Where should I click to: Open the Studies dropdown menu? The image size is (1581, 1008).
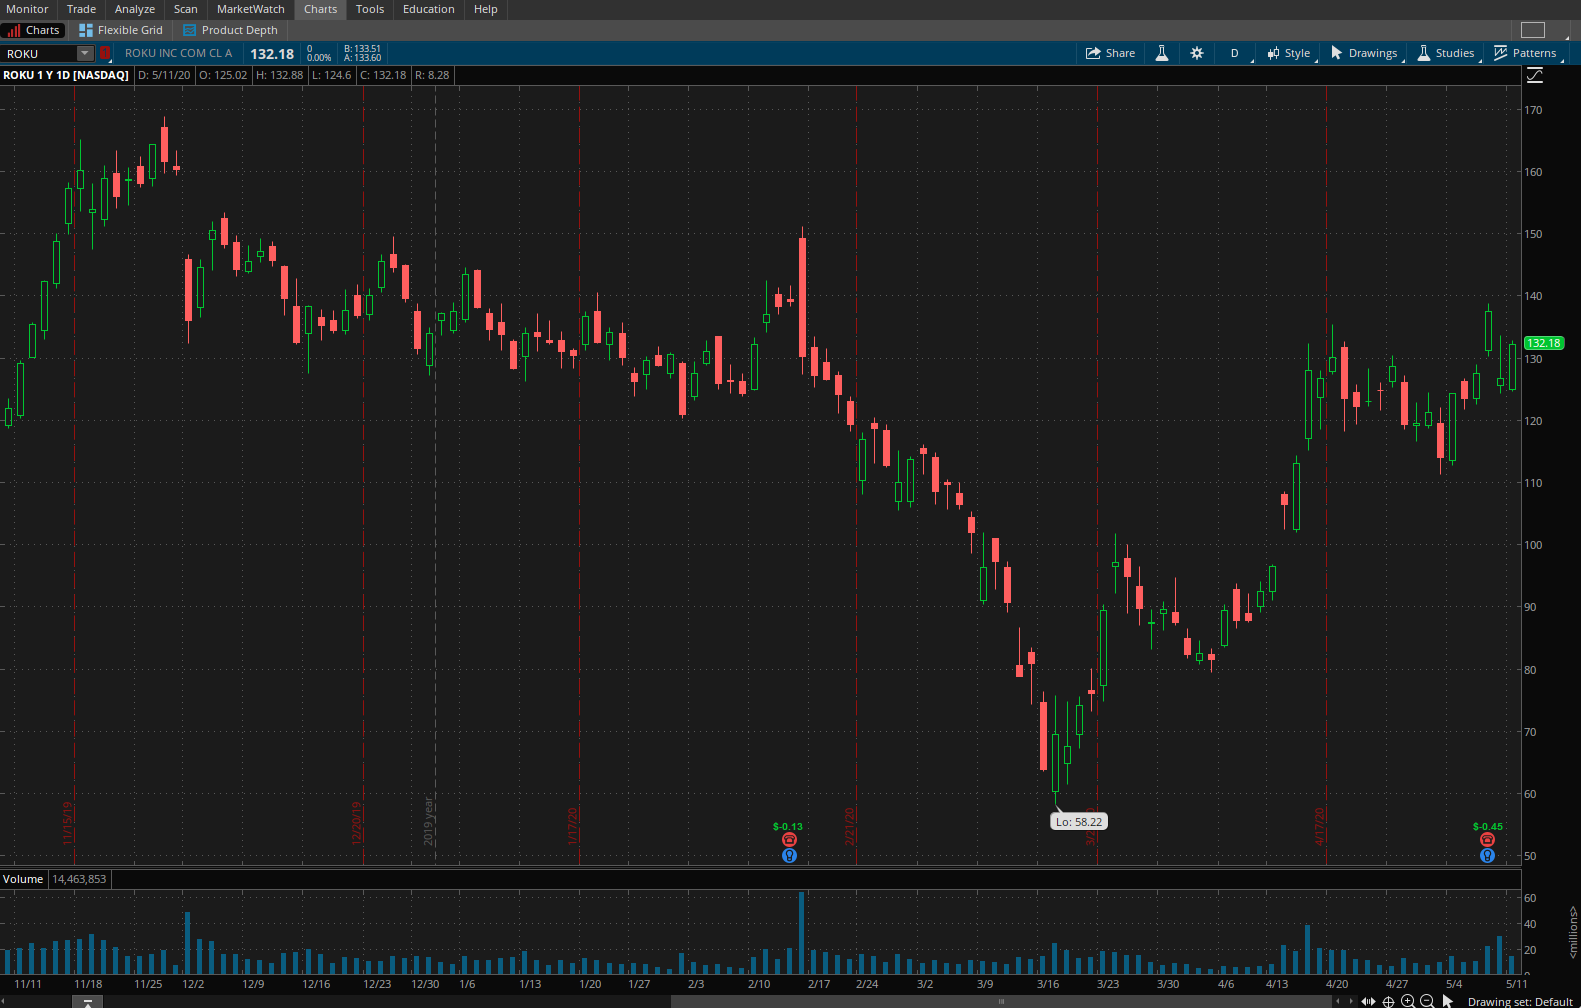point(1445,53)
